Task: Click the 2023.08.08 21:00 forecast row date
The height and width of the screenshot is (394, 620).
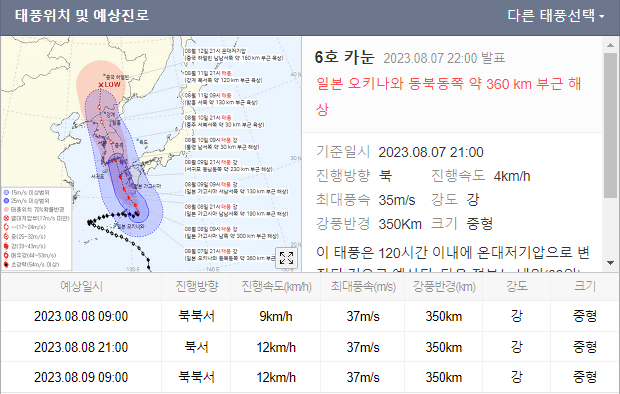Action: [81, 347]
